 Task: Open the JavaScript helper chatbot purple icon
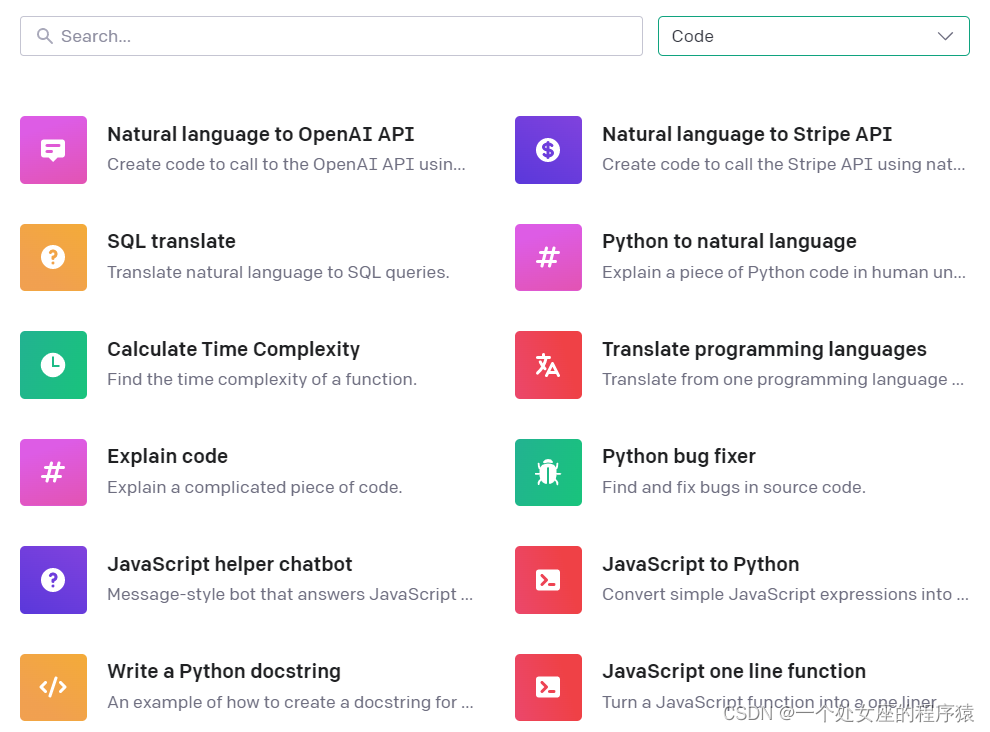click(x=53, y=580)
